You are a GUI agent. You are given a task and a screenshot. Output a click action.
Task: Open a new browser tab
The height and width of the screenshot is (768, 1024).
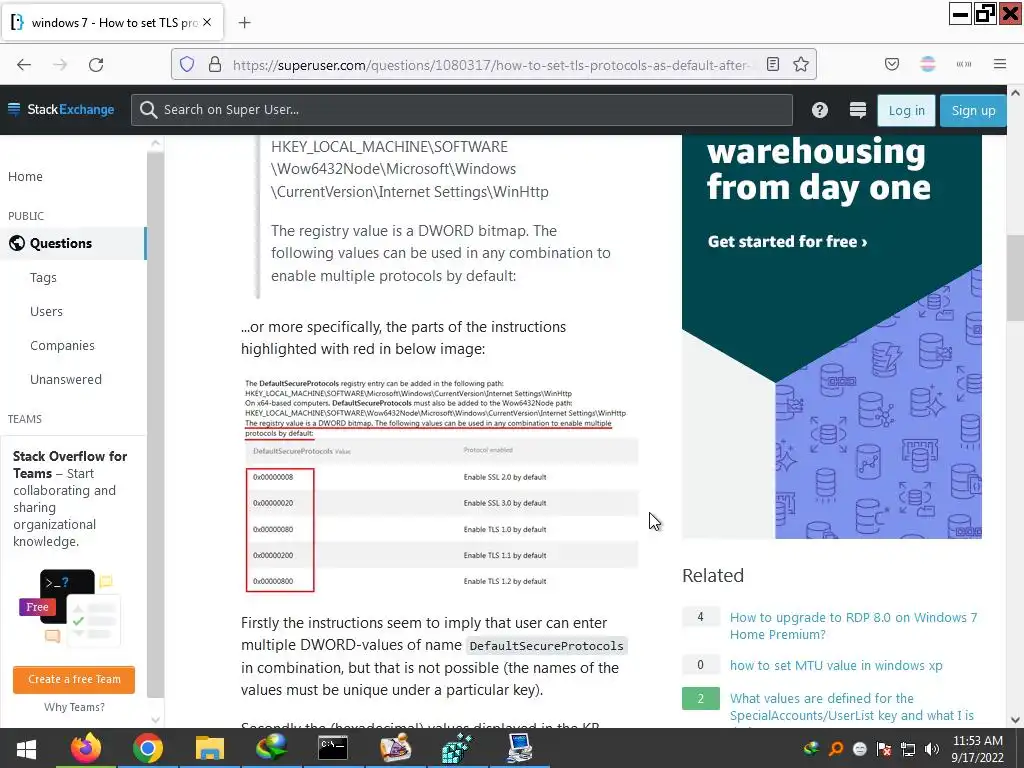pyautogui.click(x=244, y=23)
